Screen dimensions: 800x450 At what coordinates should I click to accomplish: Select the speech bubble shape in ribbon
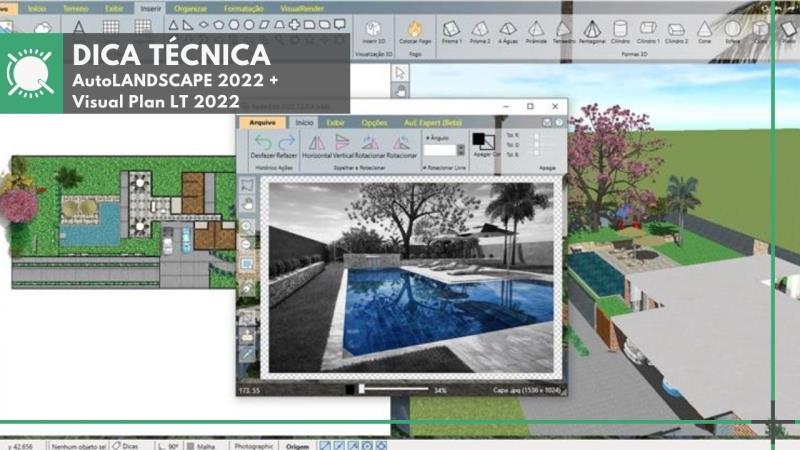coord(340,24)
